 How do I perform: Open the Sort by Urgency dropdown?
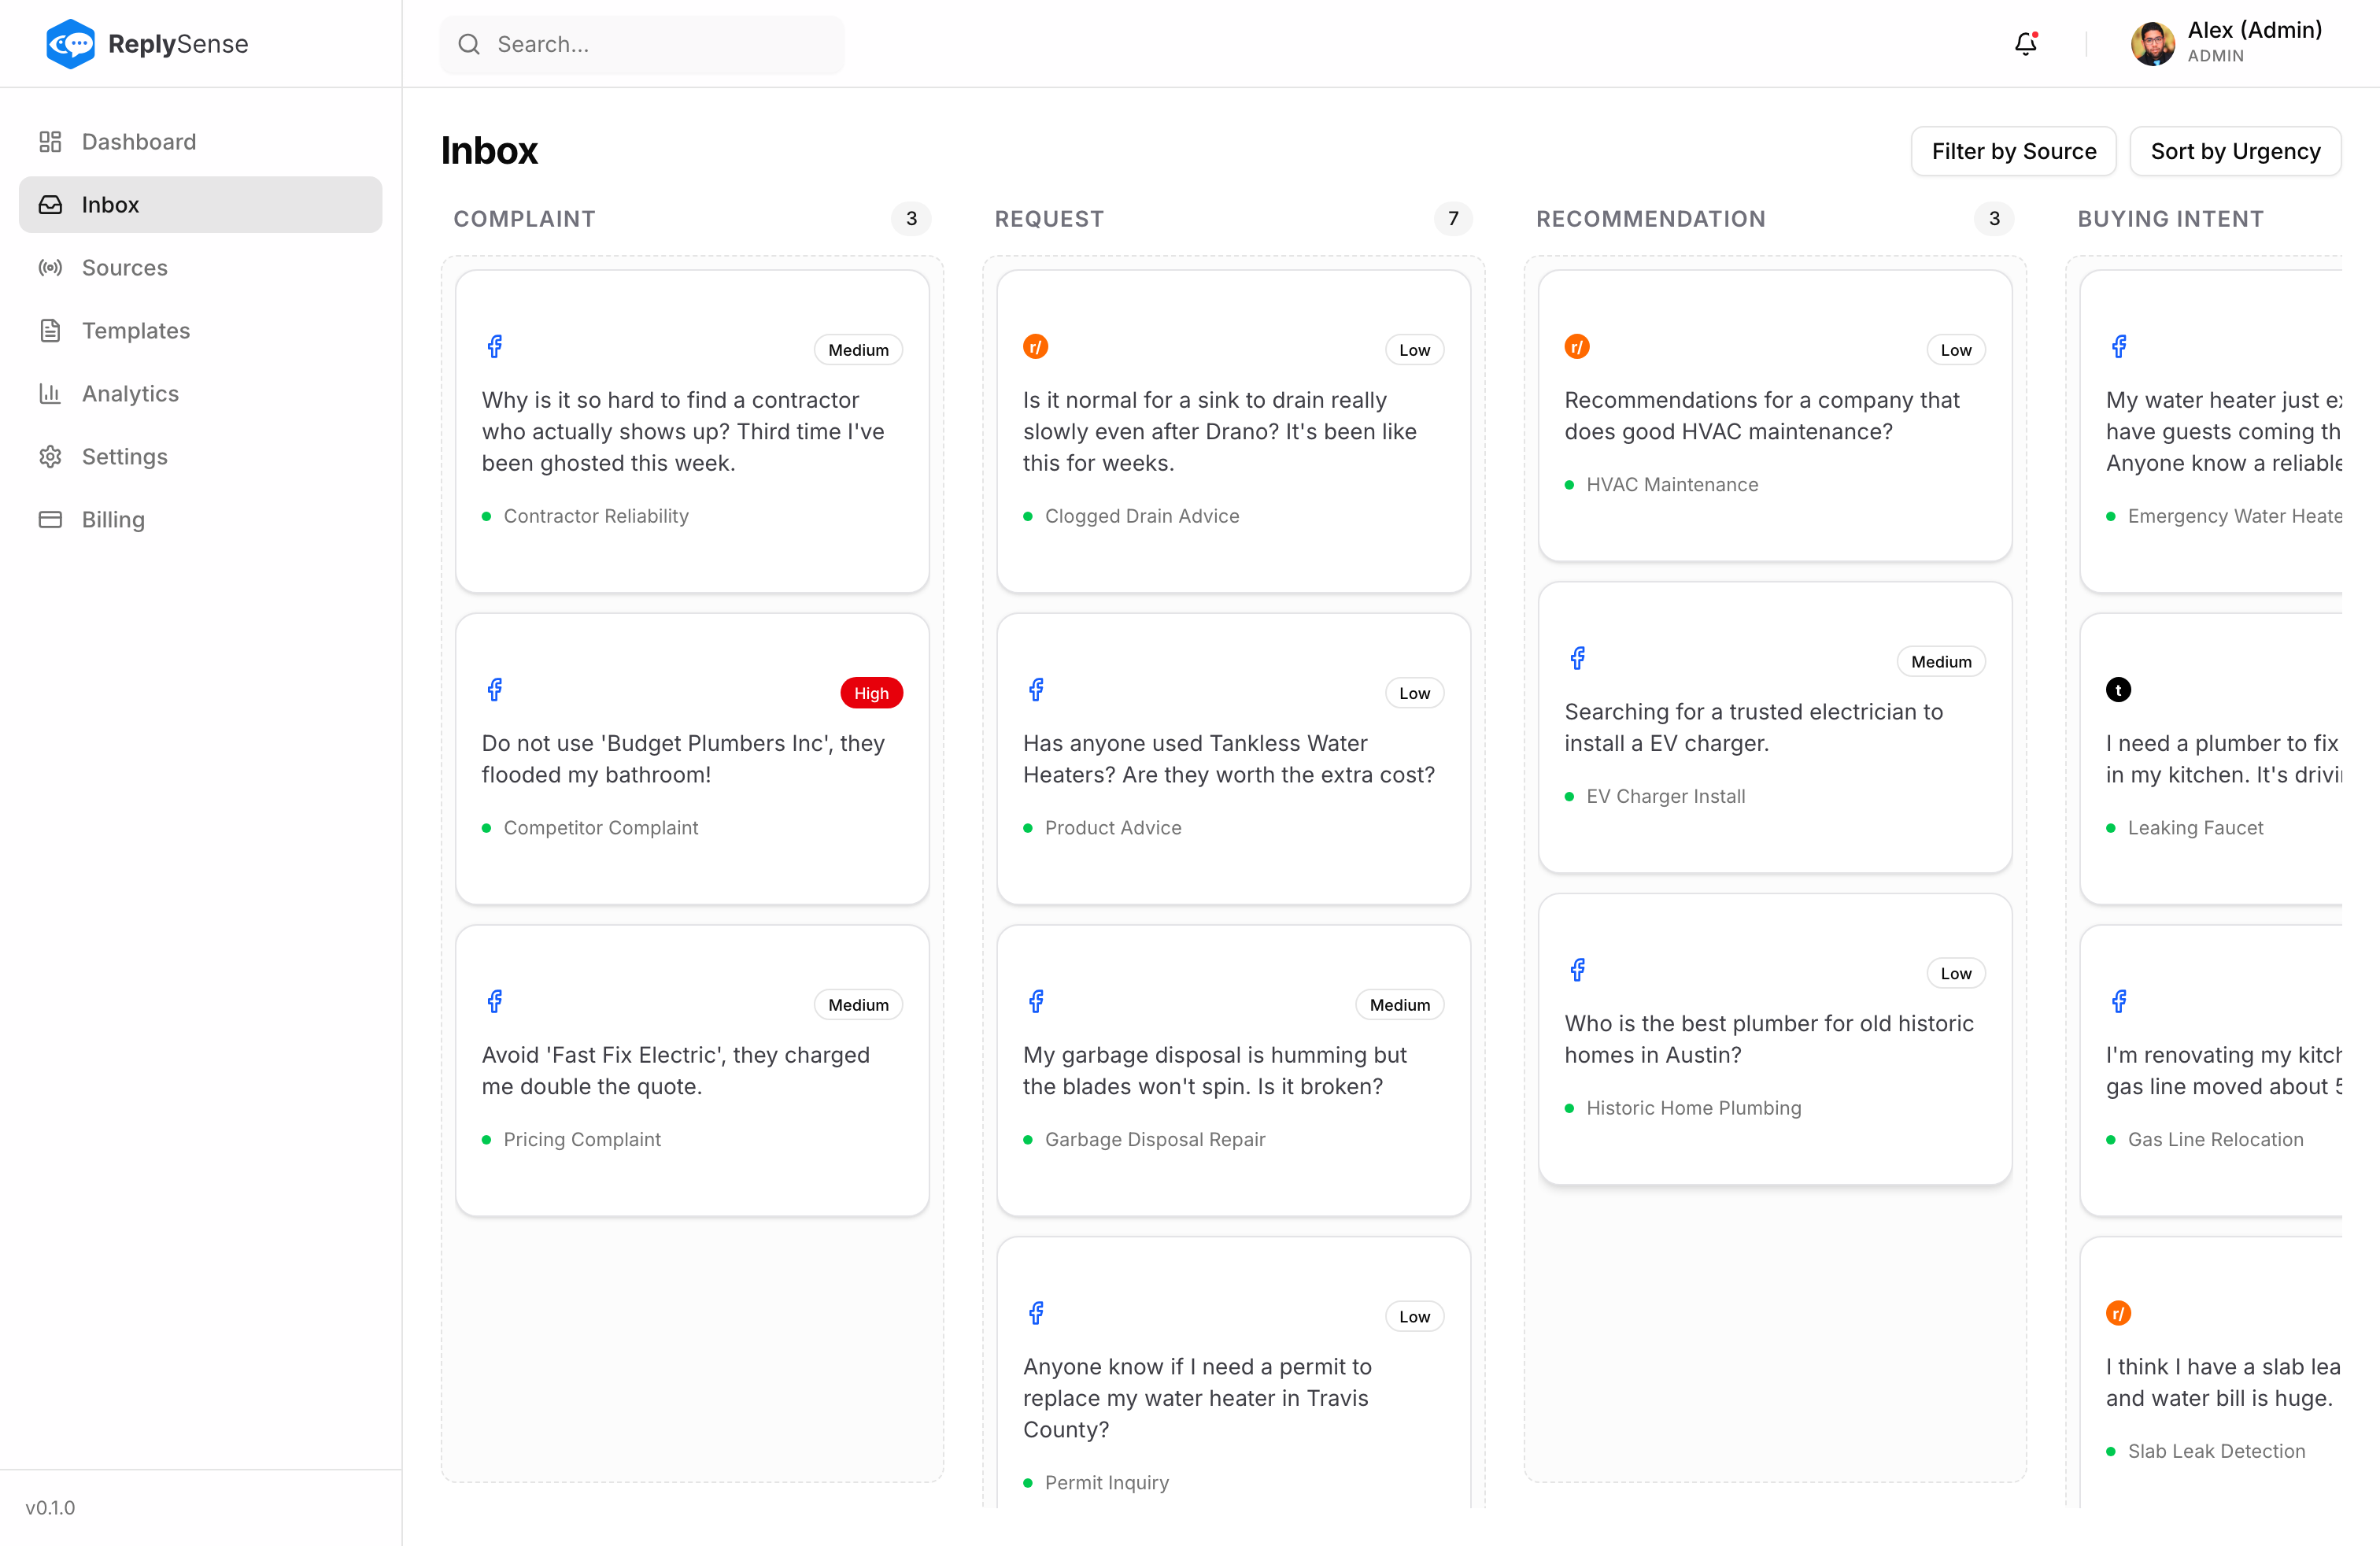click(x=2236, y=151)
